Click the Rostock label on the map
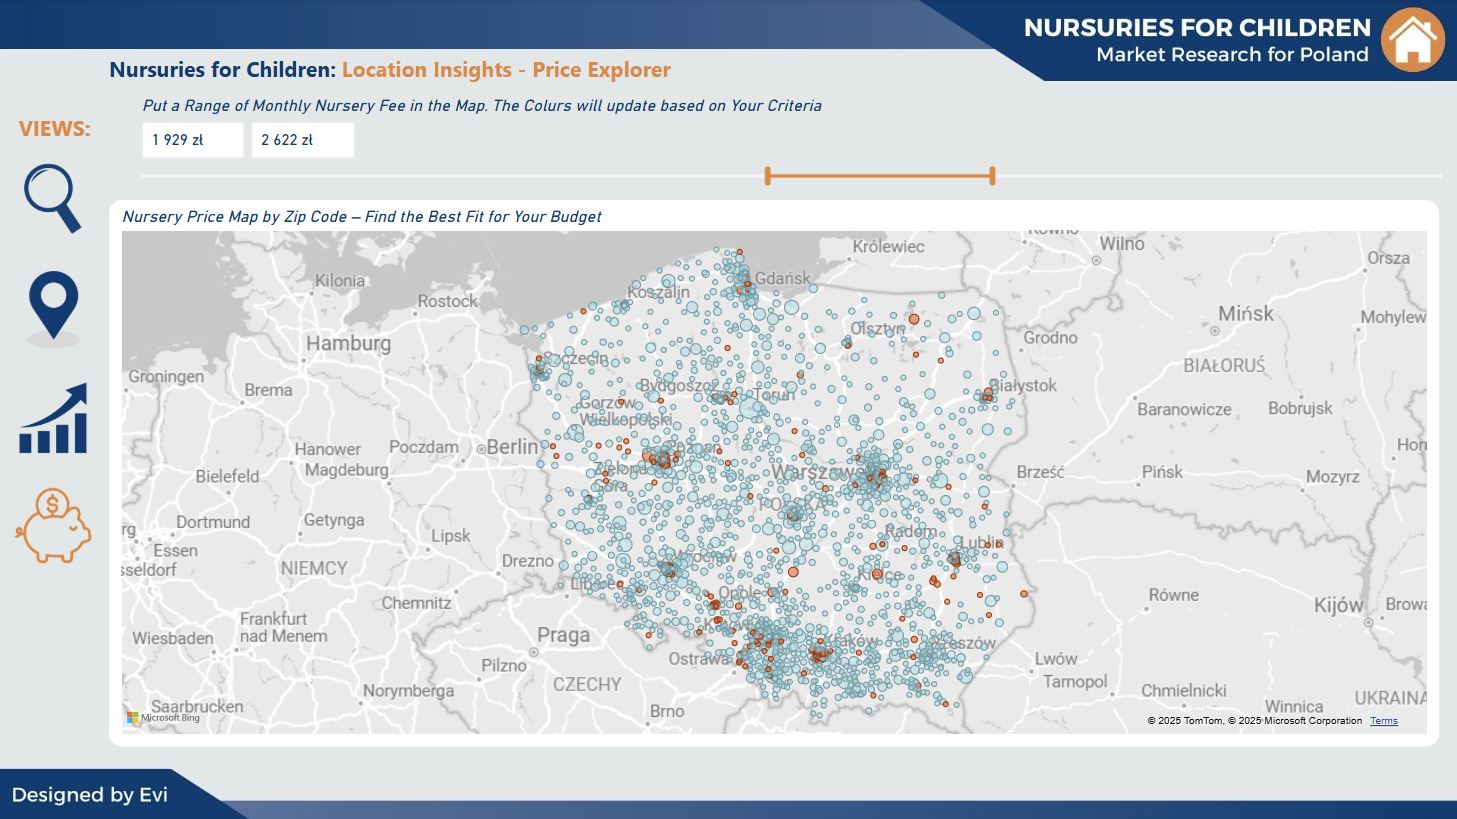 [448, 301]
